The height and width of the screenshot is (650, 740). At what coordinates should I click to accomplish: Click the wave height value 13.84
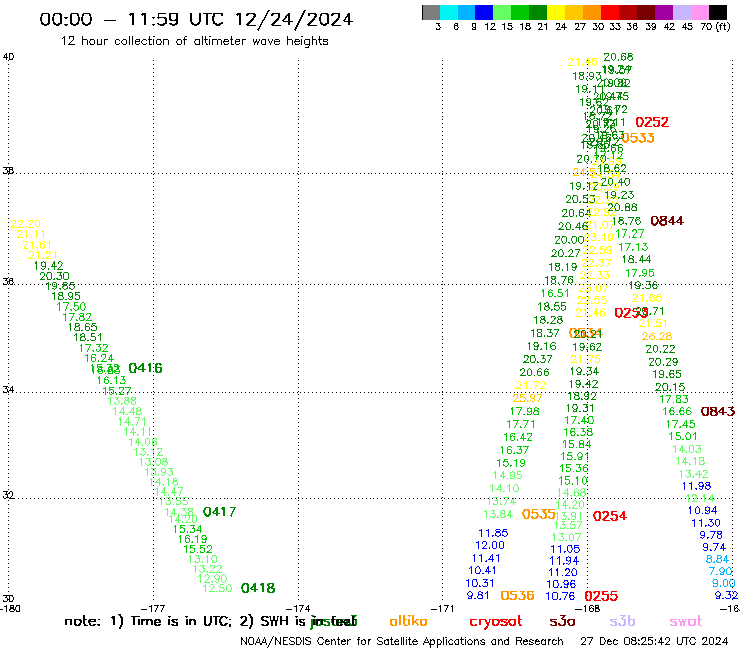(x=498, y=514)
